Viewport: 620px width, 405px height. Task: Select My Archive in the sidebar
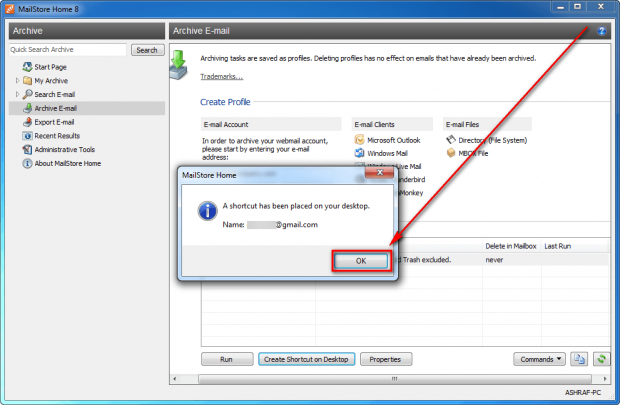51,81
